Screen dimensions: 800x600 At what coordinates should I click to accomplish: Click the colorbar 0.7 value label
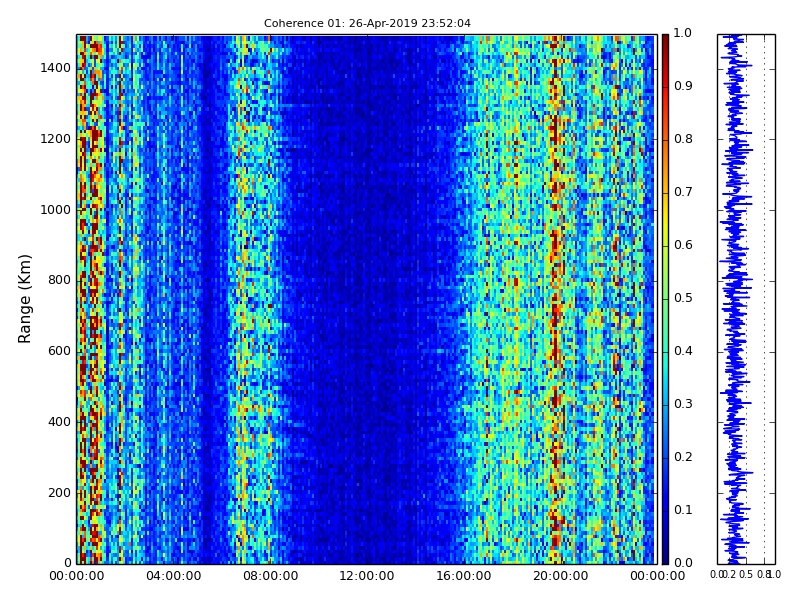point(683,192)
